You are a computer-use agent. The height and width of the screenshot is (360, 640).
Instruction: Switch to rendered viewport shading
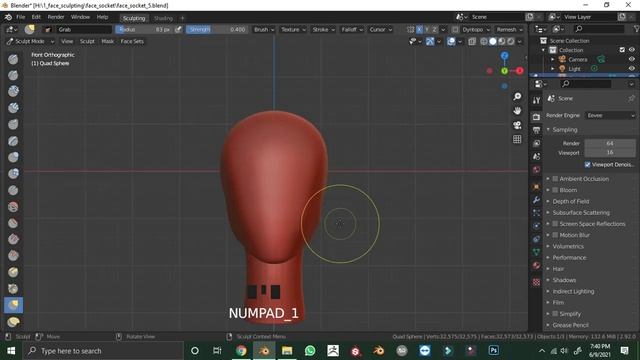[511, 41]
